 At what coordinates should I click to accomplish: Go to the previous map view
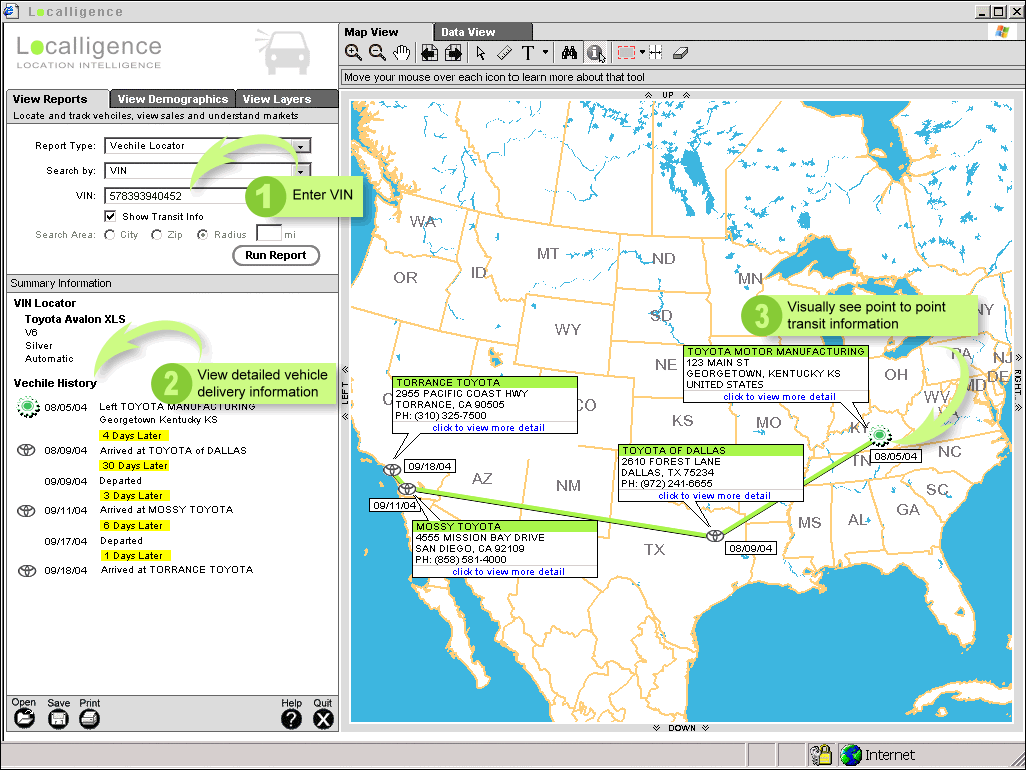pos(429,53)
